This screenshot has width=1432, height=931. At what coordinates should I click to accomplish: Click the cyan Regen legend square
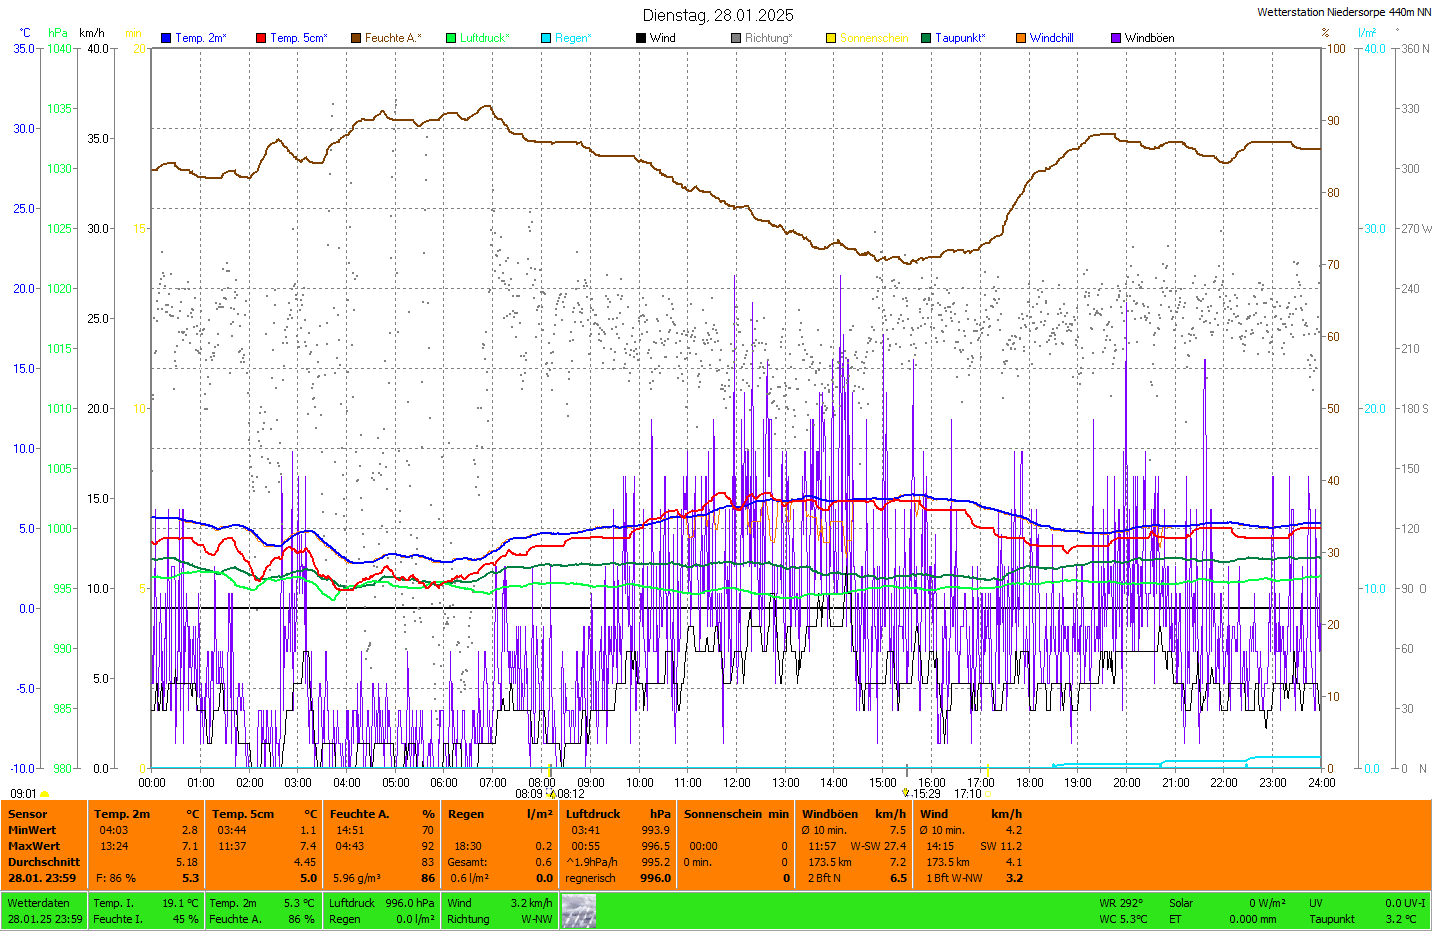(546, 38)
